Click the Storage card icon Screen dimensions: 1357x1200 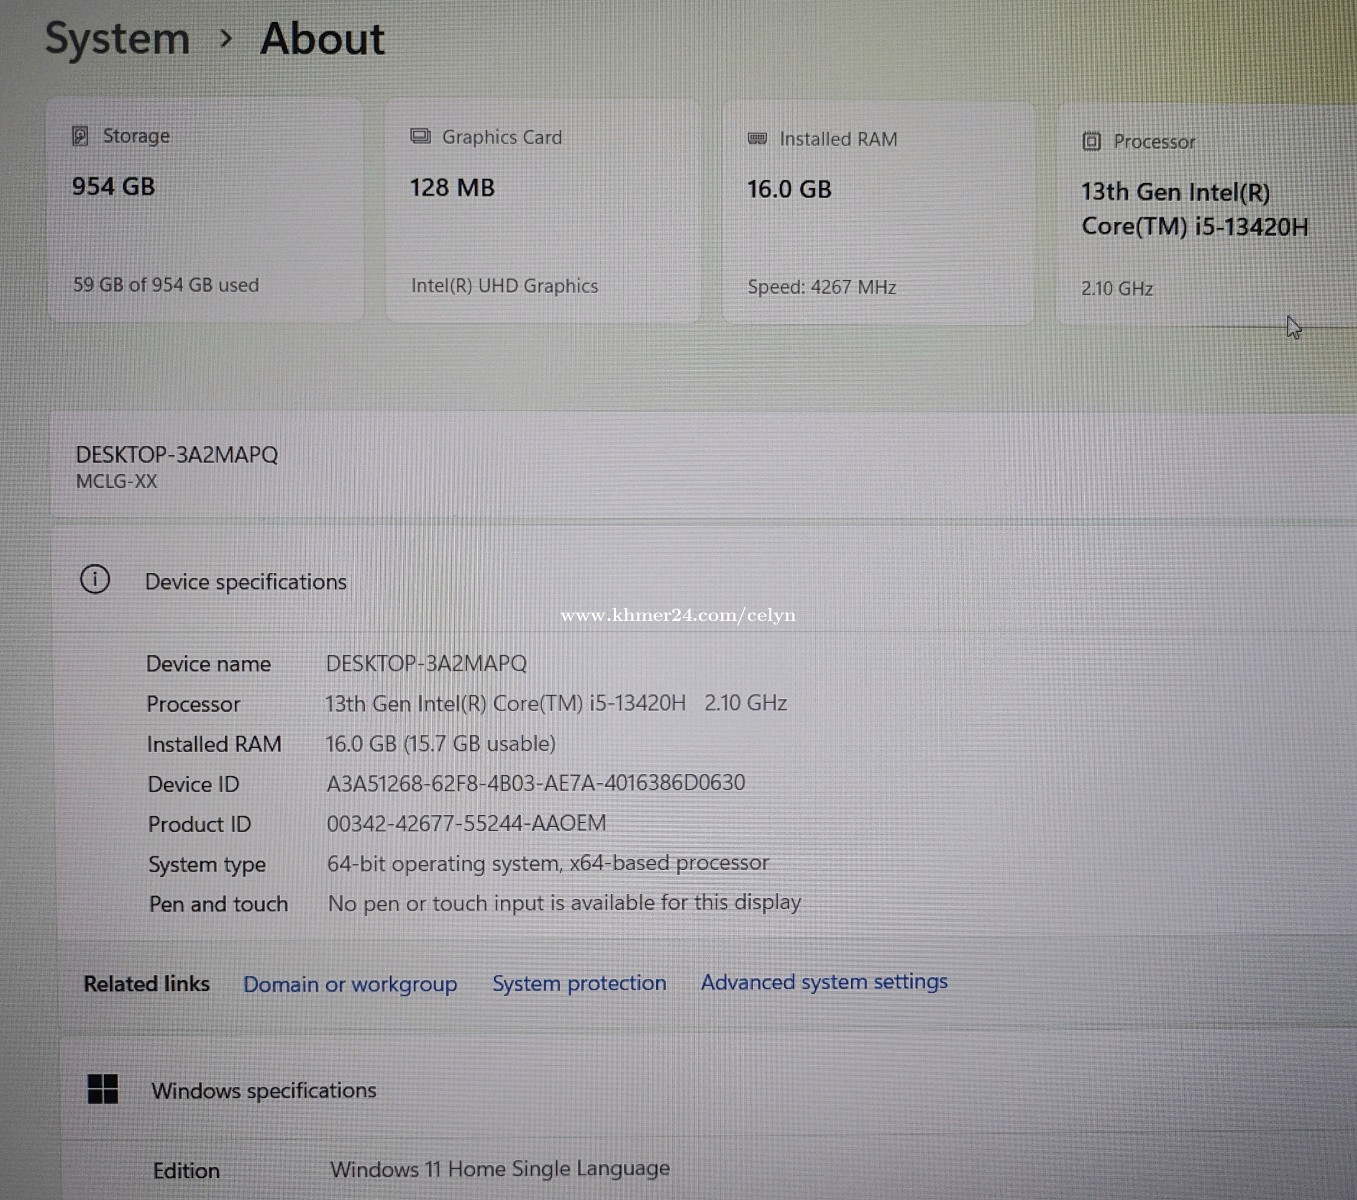click(80, 136)
